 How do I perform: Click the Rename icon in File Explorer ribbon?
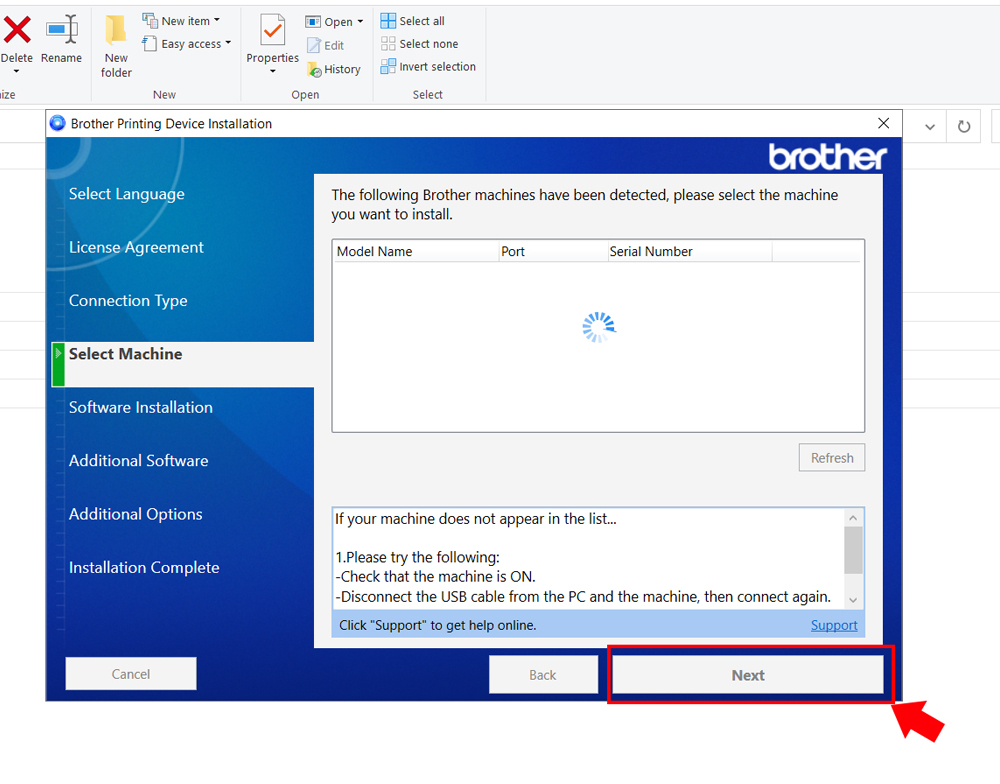click(62, 29)
